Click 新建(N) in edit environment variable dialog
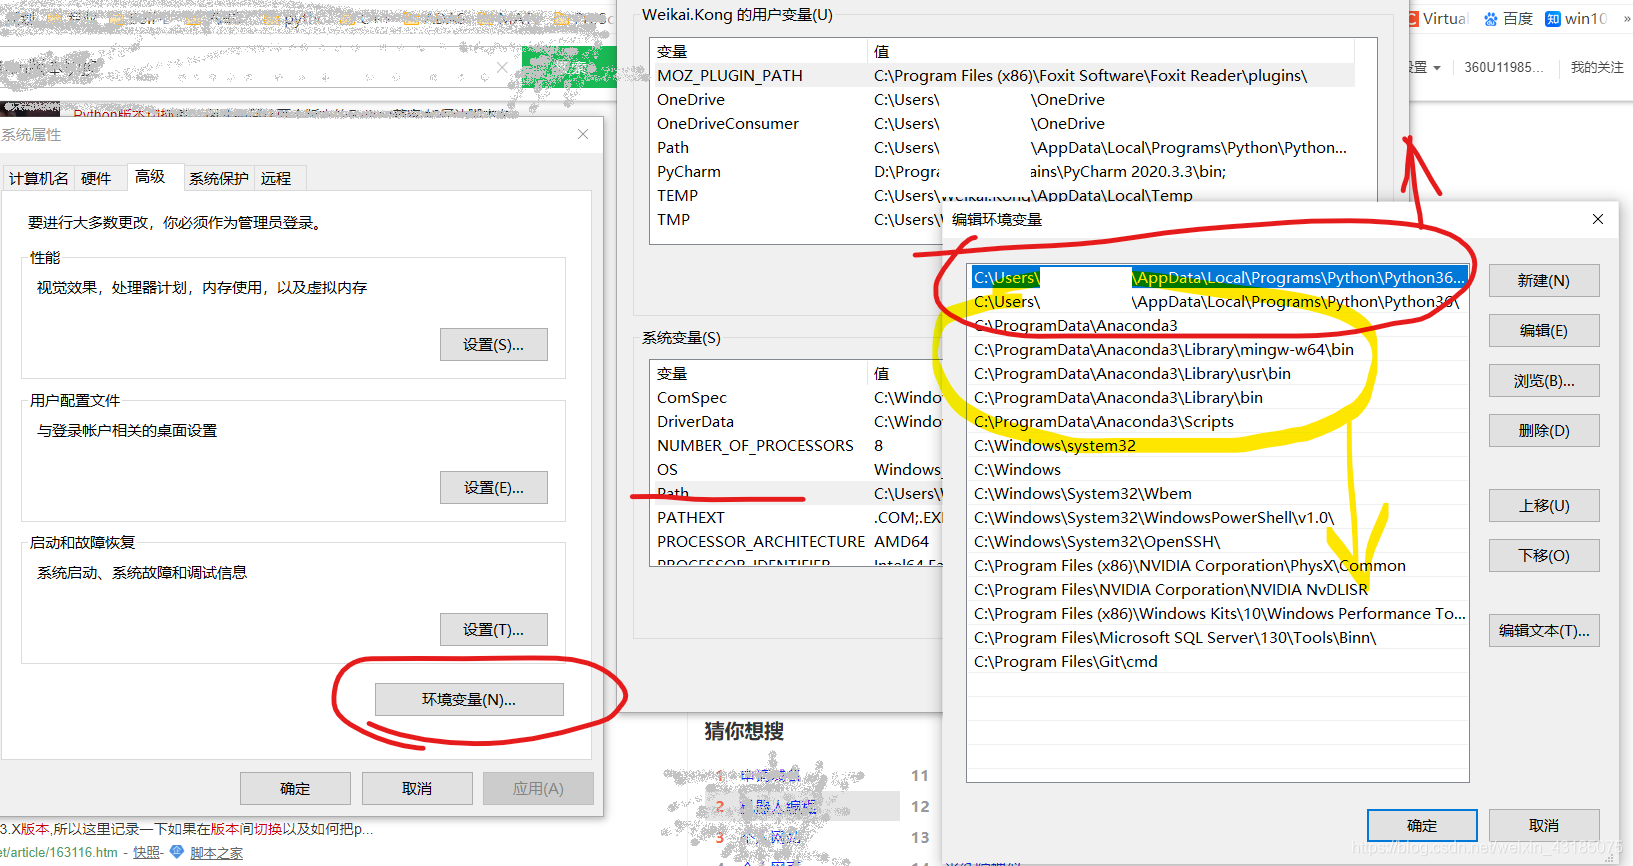 1544,281
